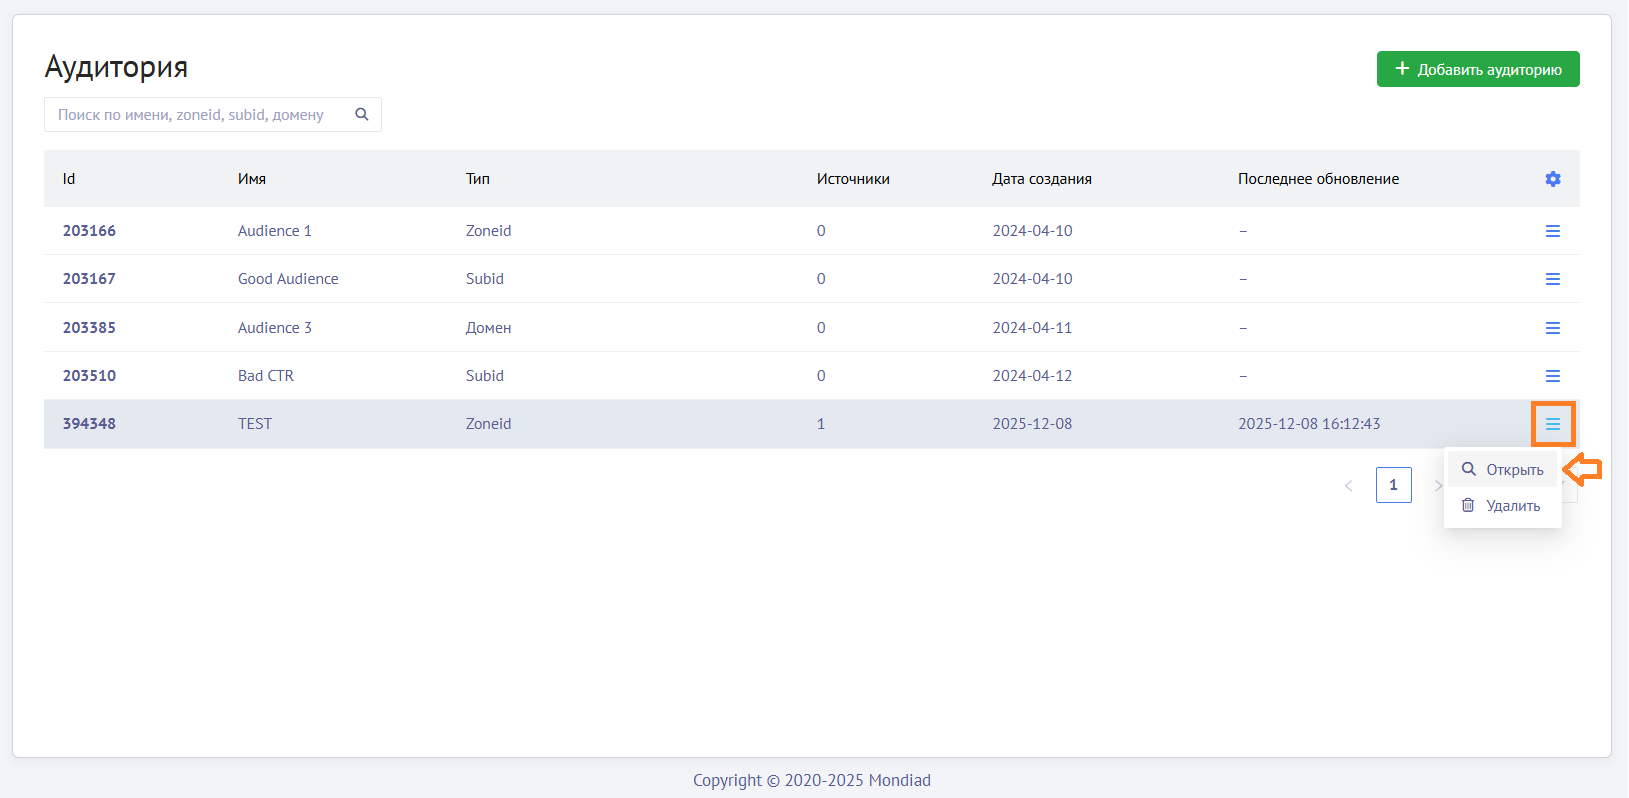Open actions menu for Bad CTR row

(x=1552, y=376)
